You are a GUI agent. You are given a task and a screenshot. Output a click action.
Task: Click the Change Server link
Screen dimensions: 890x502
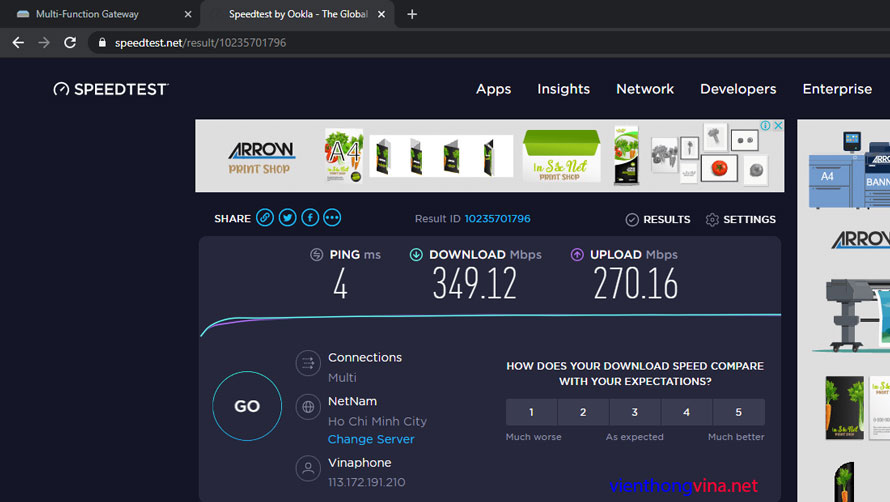371,439
